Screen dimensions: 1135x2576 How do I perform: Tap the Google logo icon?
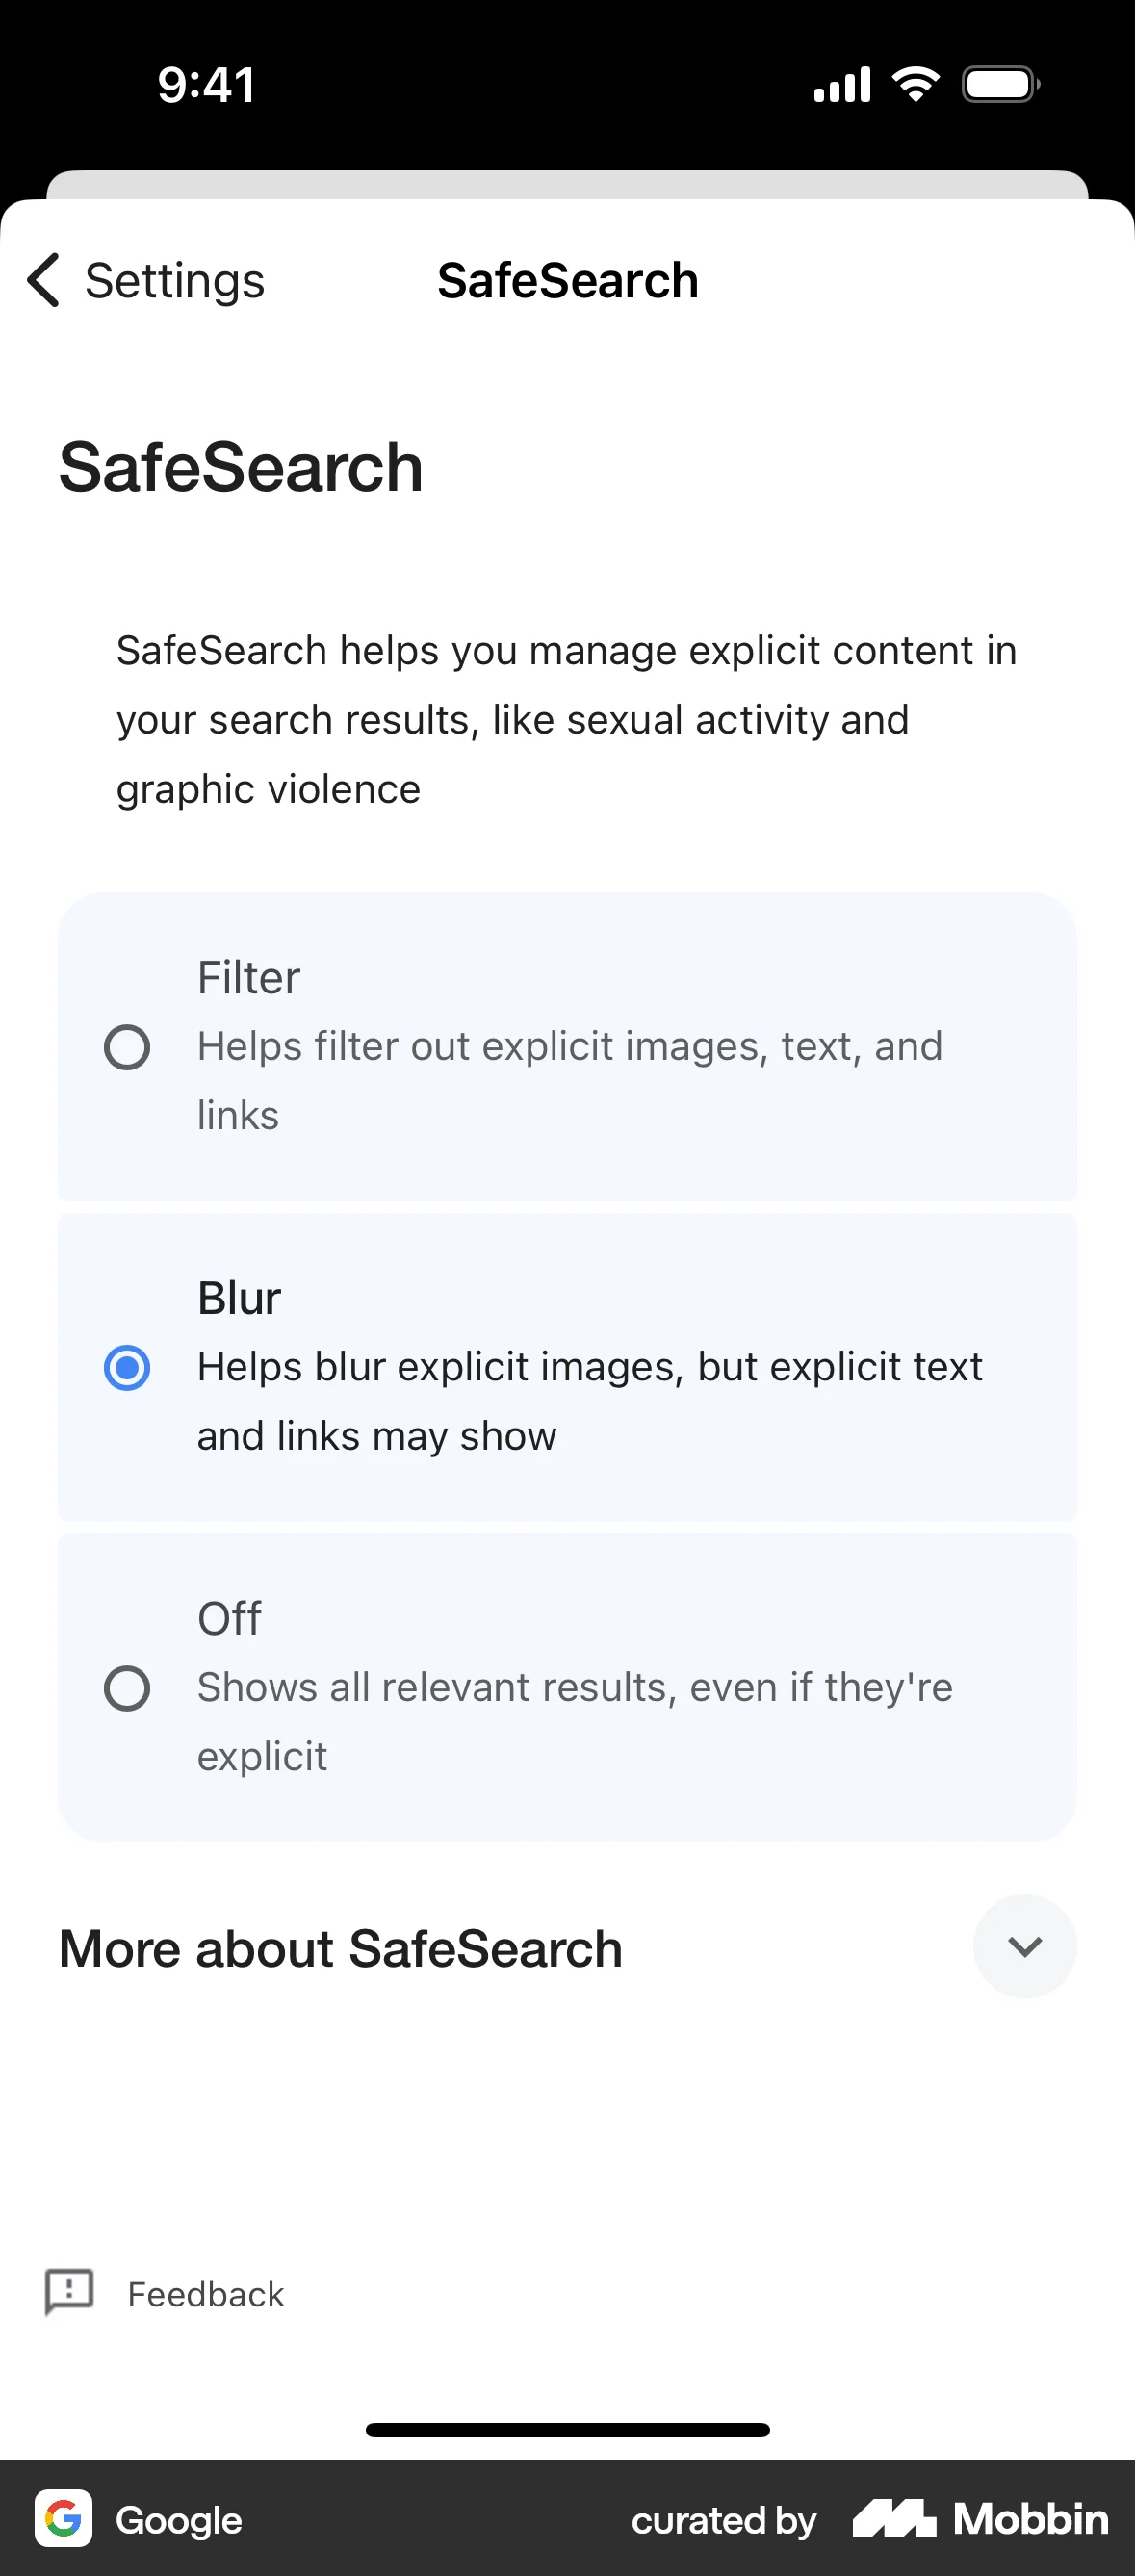click(64, 2518)
